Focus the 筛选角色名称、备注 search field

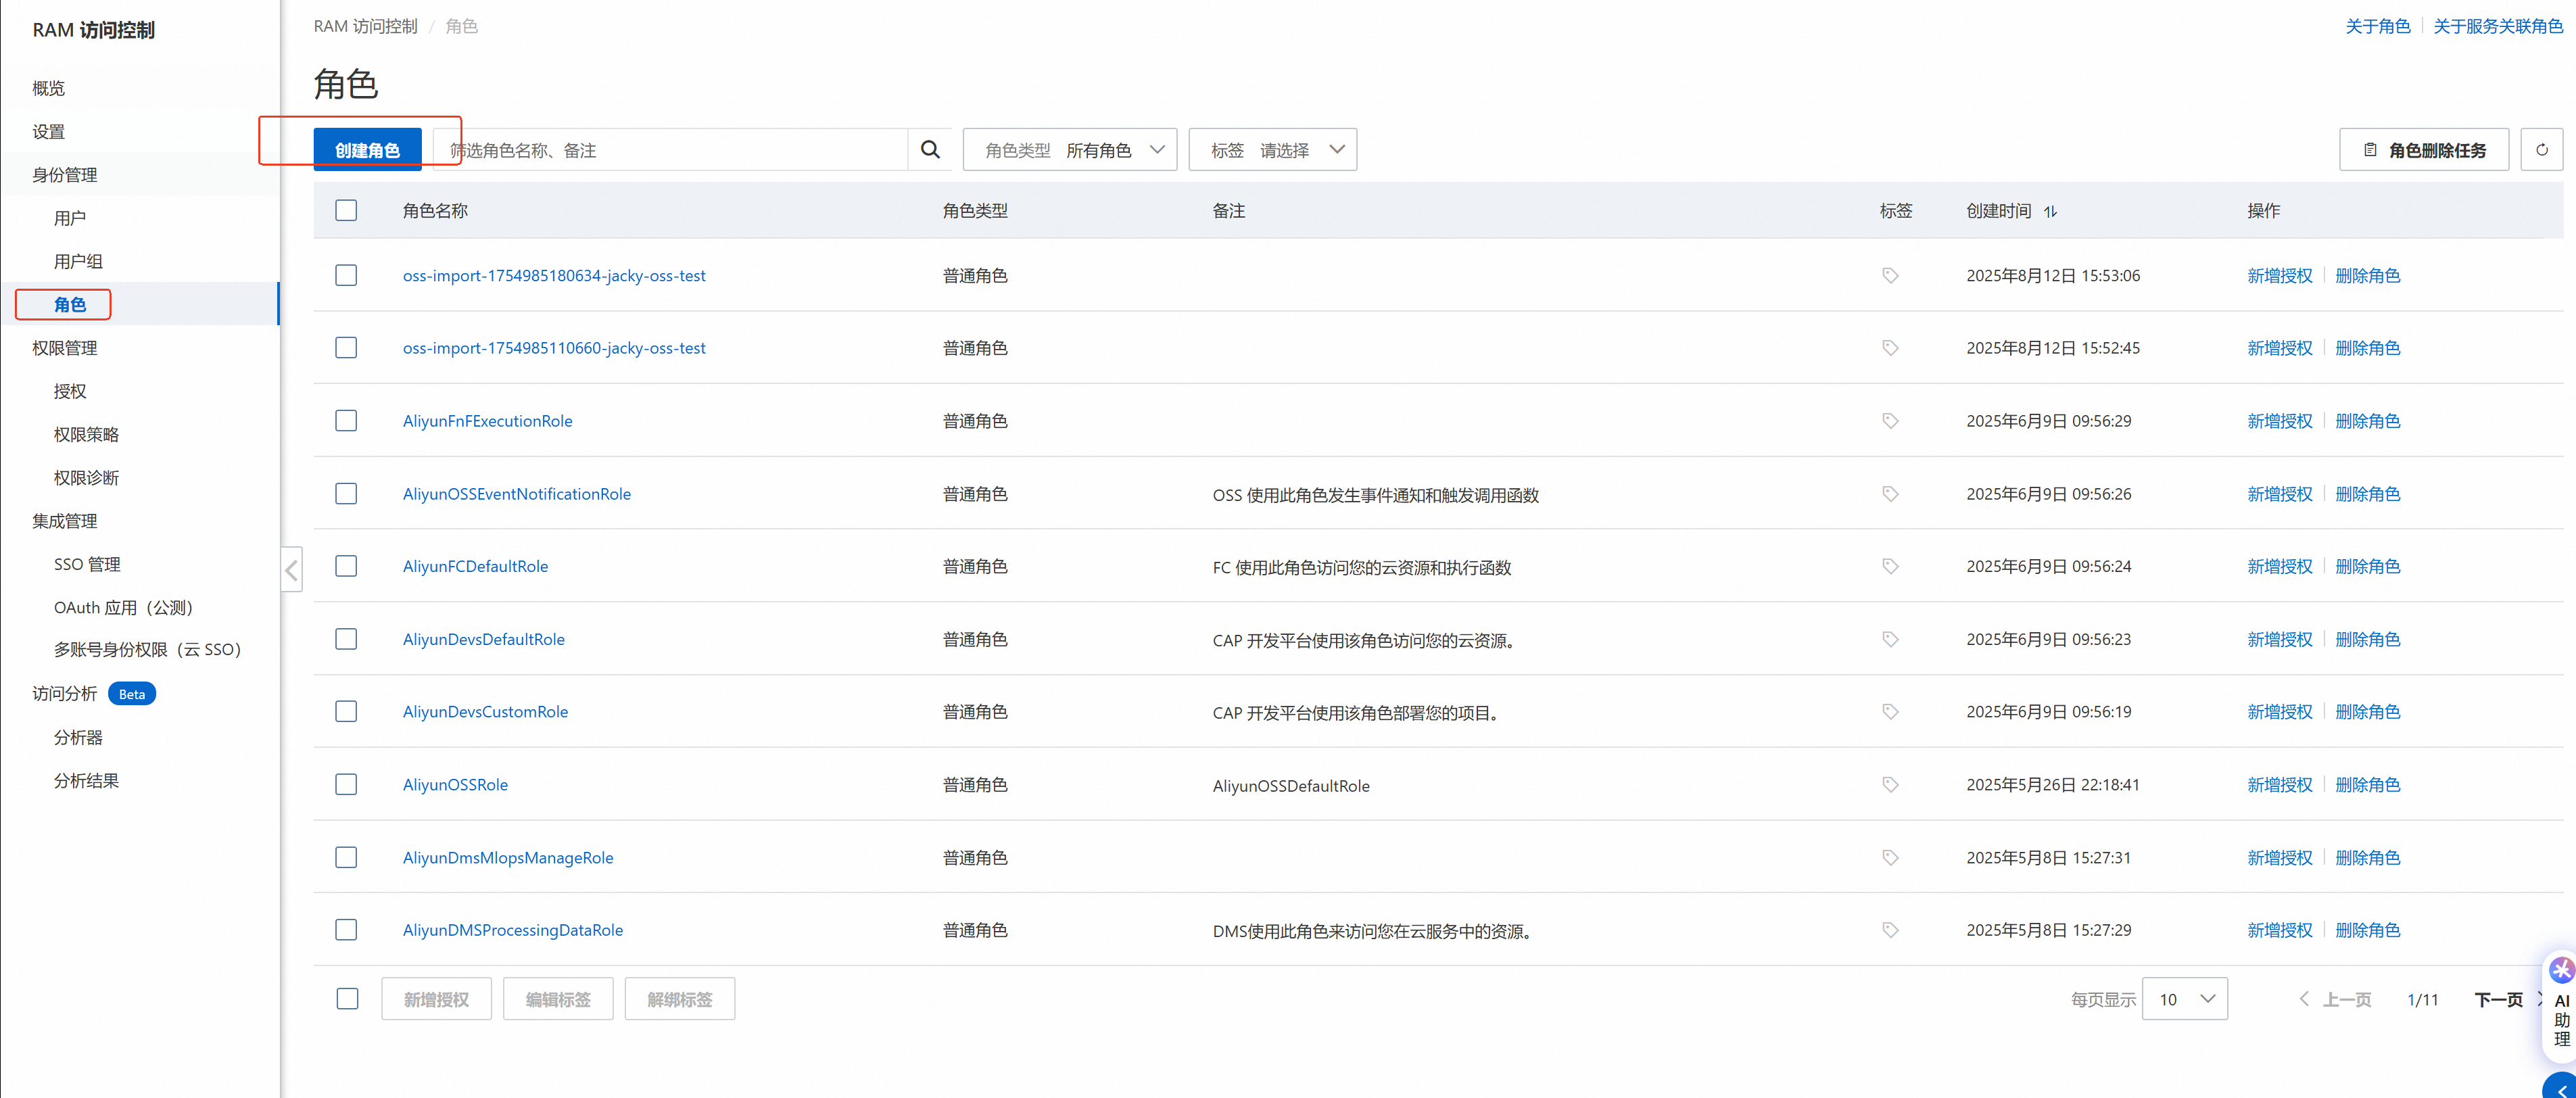pyautogui.click(x=670, y=150)
